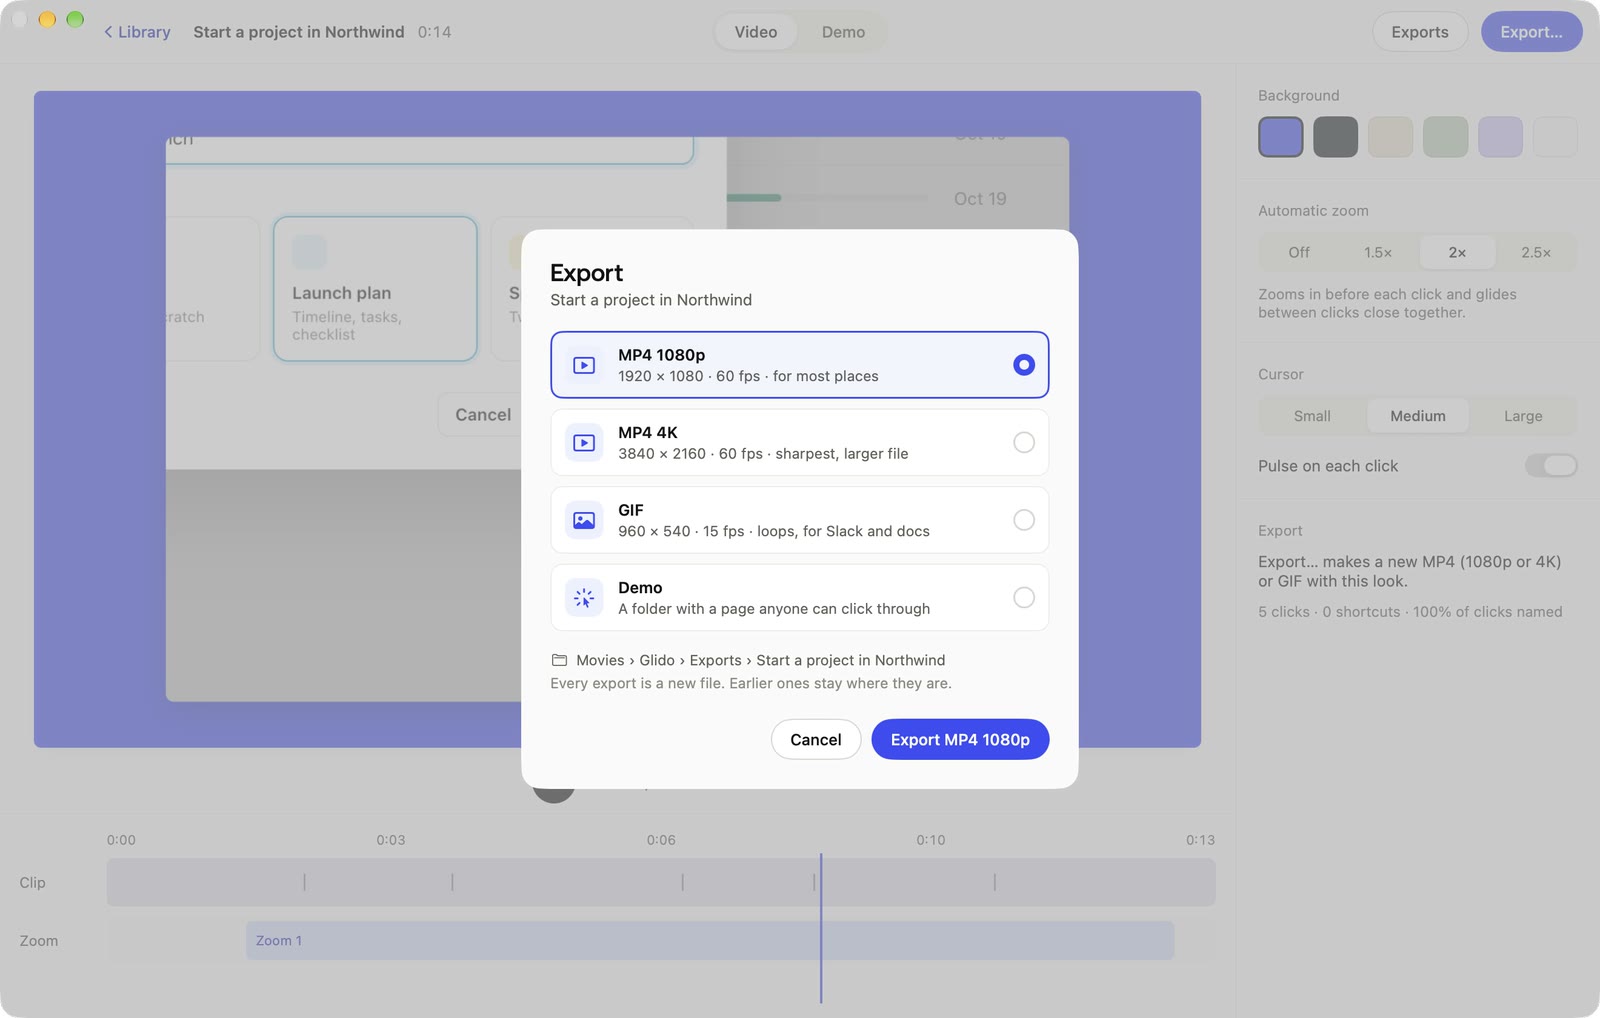Set automatic zoom to Off

pyautogui.click(x=1299, y=252)
